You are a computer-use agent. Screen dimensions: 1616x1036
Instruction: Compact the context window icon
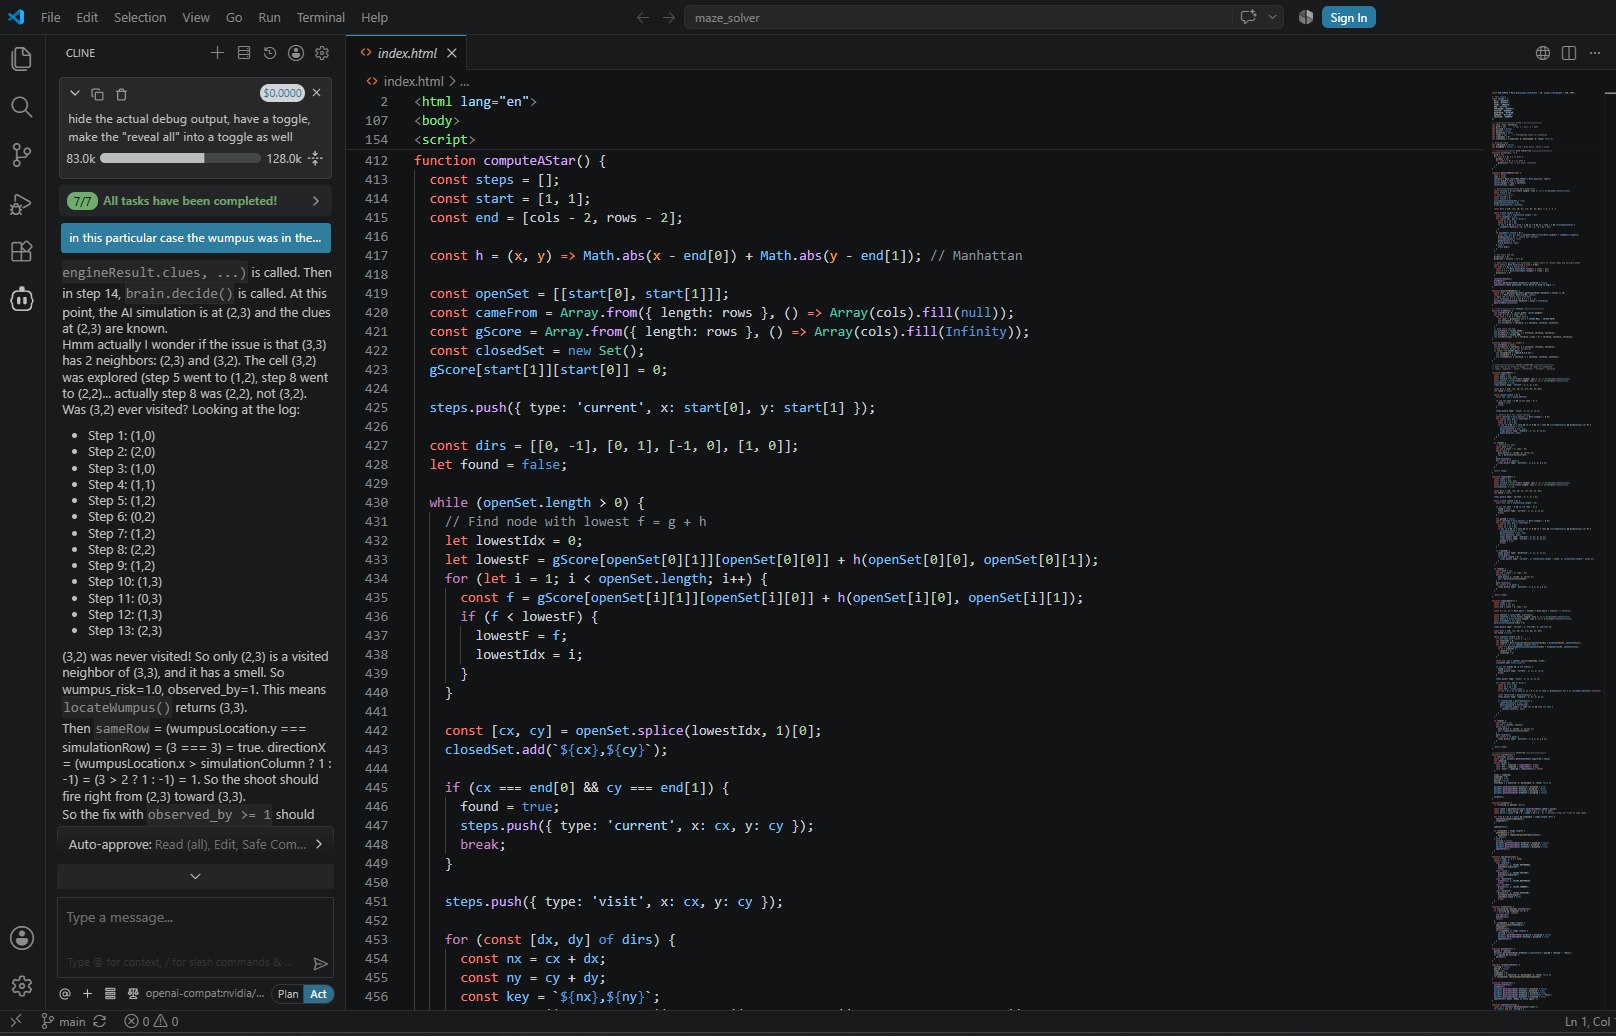tap(315, 158)
